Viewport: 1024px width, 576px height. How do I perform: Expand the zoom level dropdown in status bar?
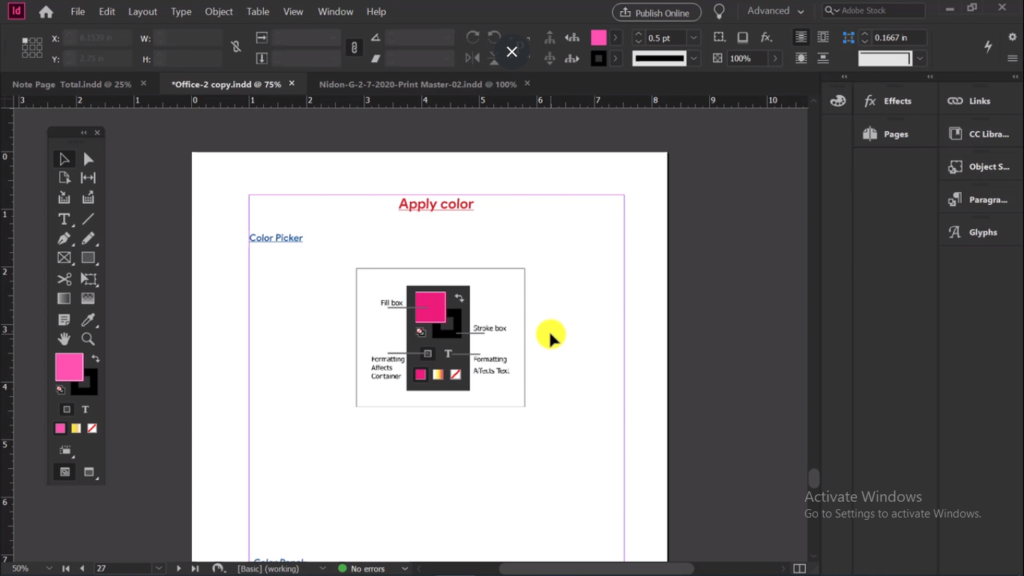[49, 569]
